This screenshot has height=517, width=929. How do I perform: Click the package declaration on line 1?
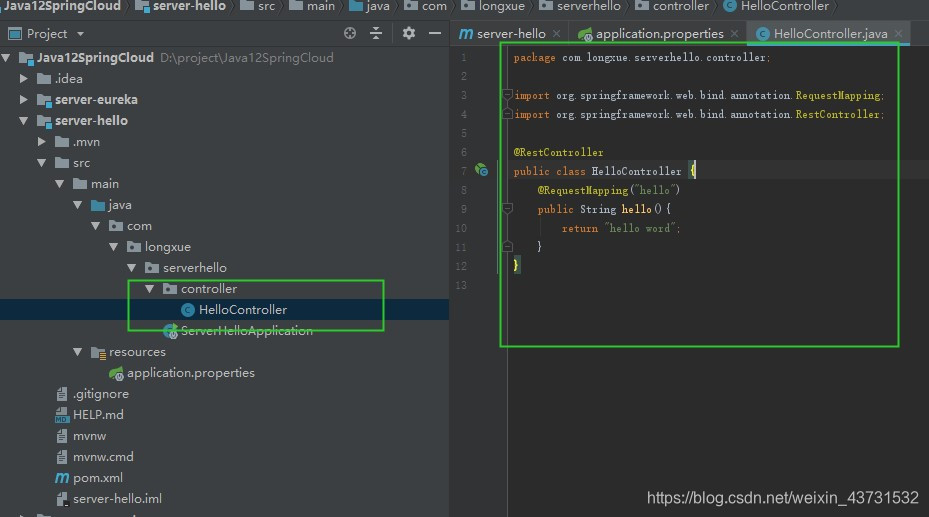(642, 57)
